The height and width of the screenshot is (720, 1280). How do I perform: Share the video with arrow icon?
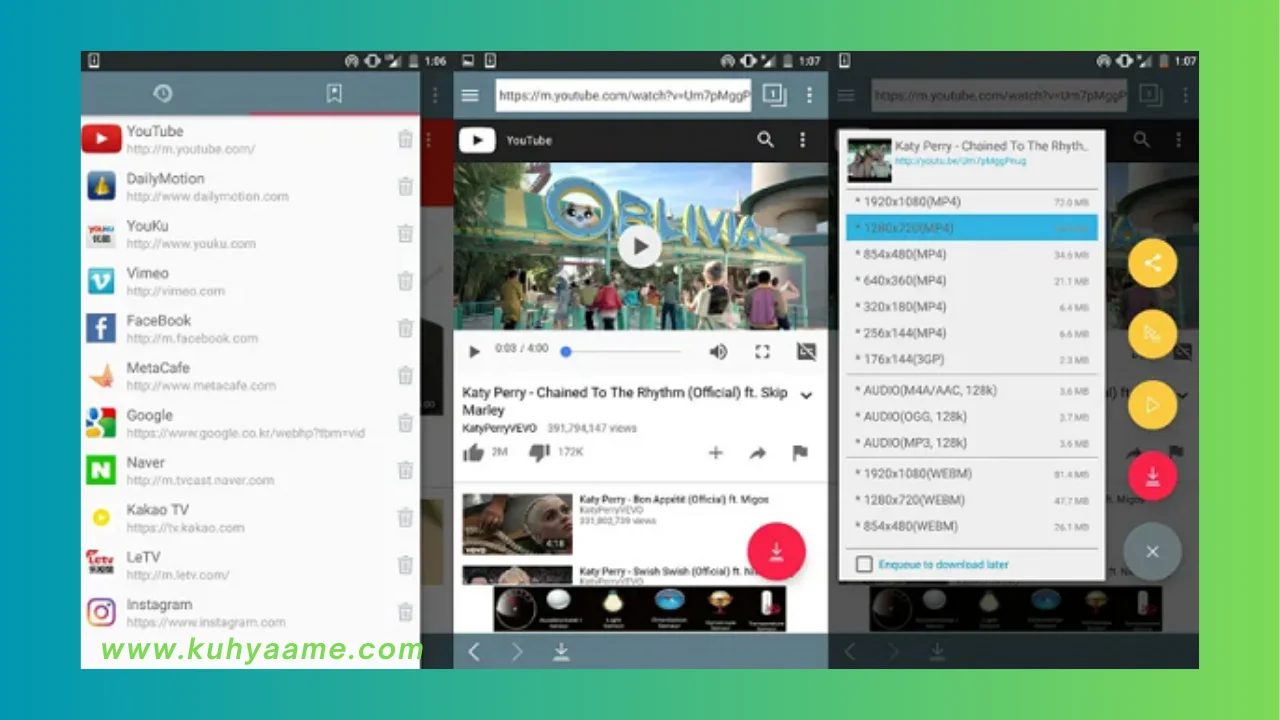pyautogui.click(x=757, y=453)
